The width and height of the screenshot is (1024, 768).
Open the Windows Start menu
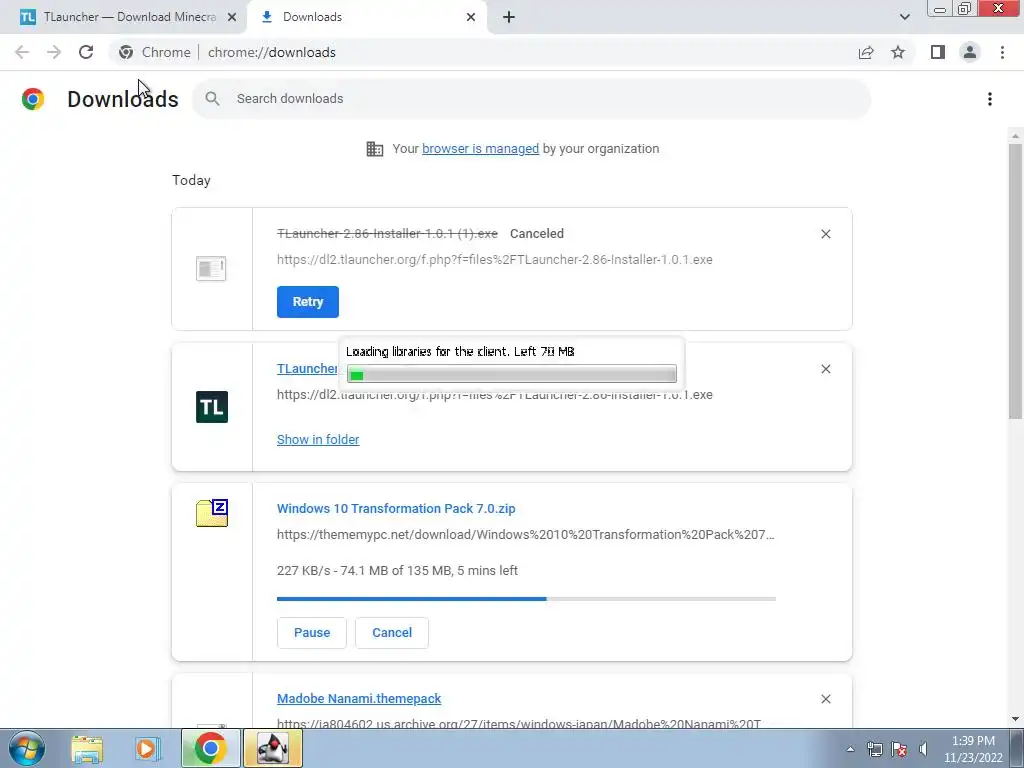(27, 748)
